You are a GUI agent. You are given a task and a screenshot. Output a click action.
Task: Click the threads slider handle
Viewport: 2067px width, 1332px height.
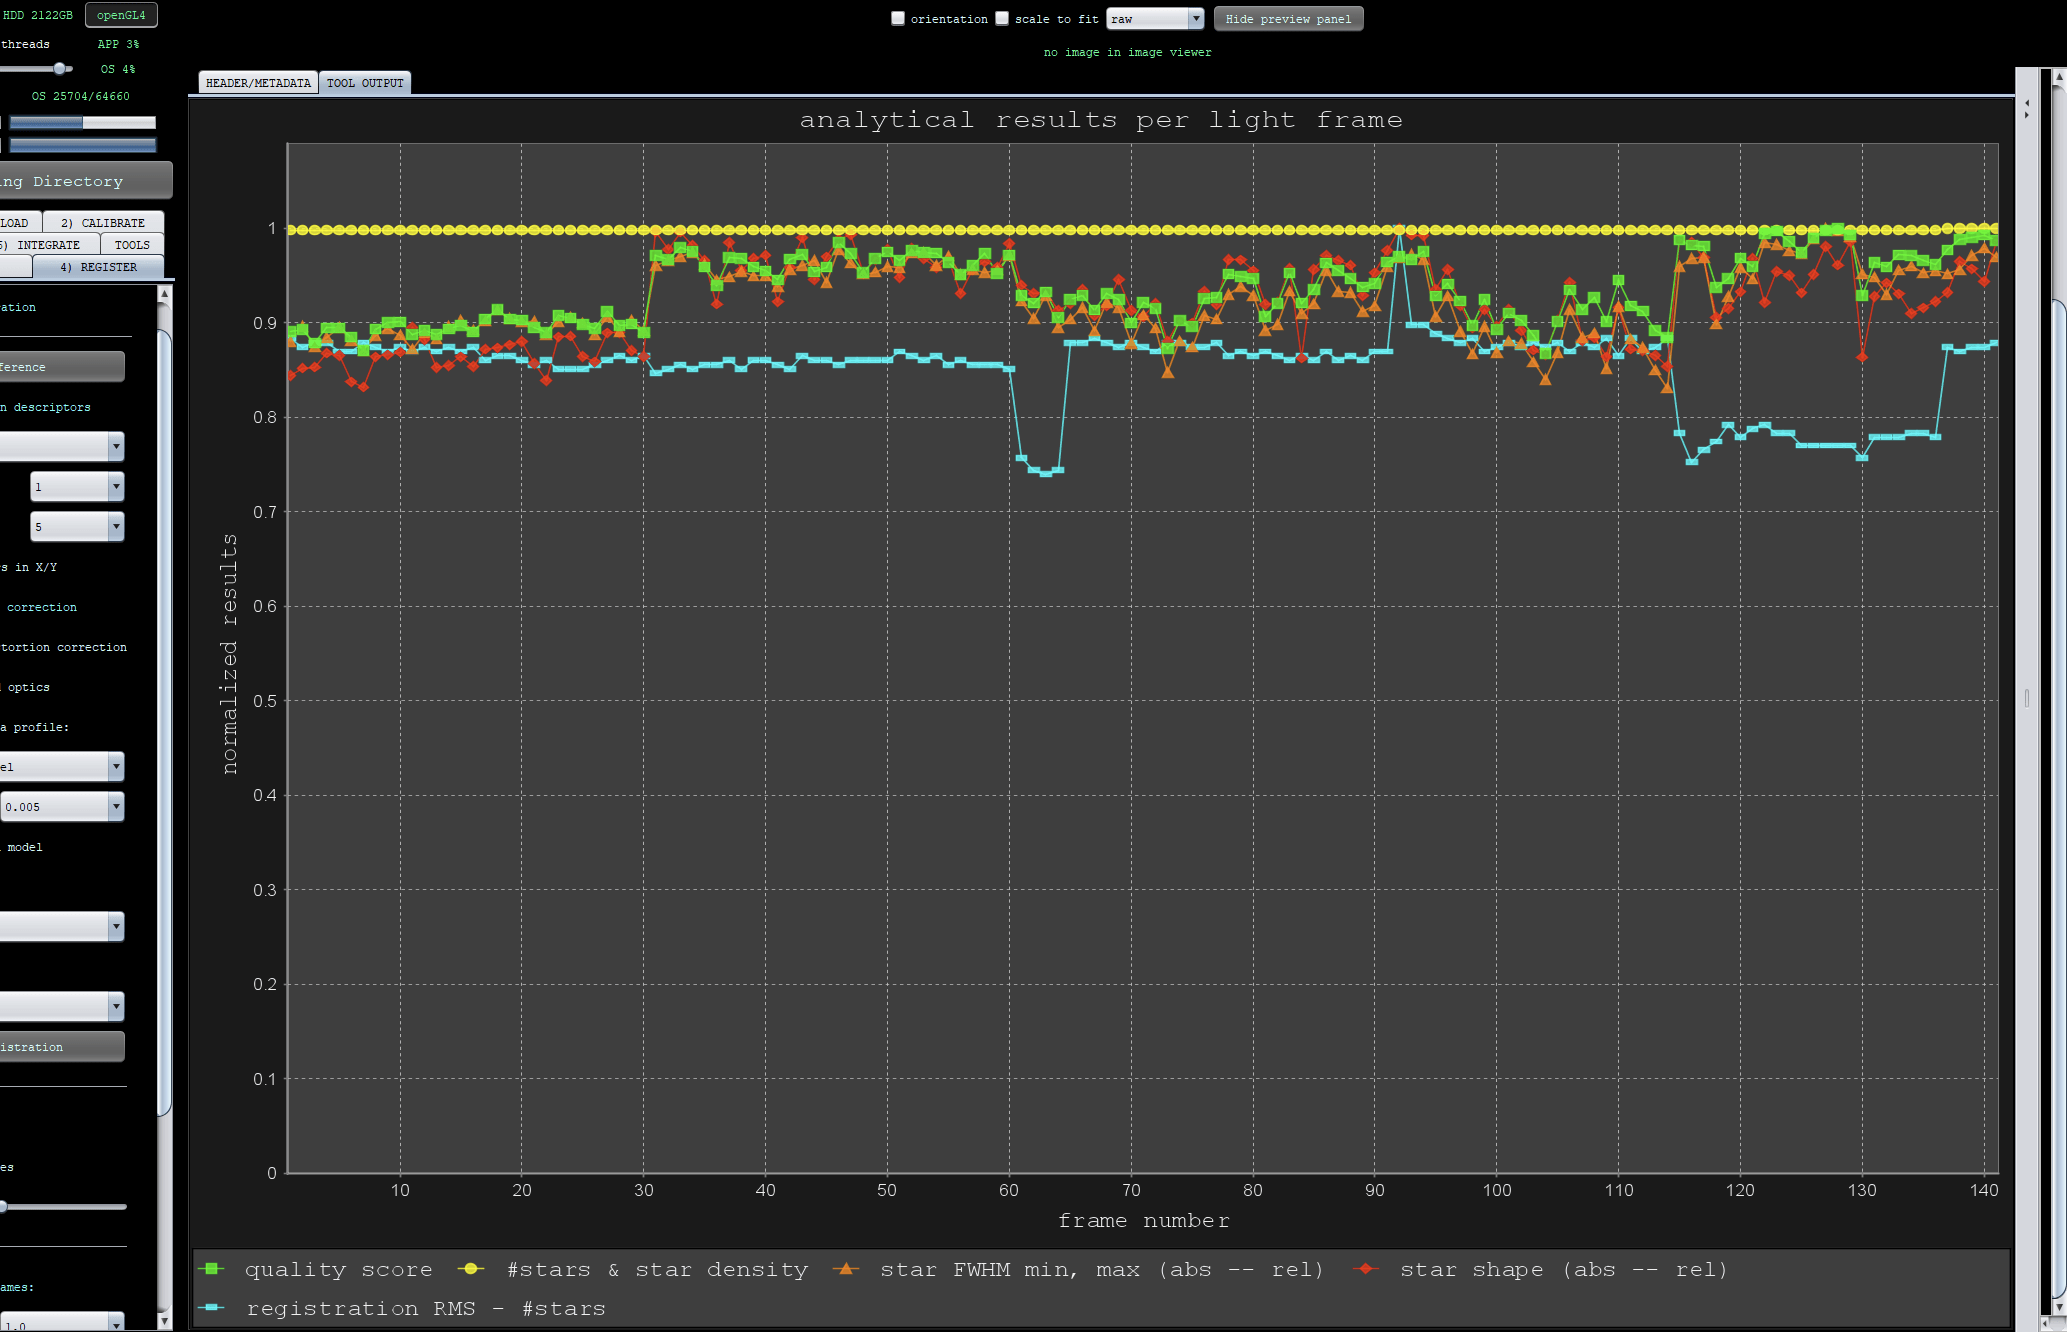point(61,68)
